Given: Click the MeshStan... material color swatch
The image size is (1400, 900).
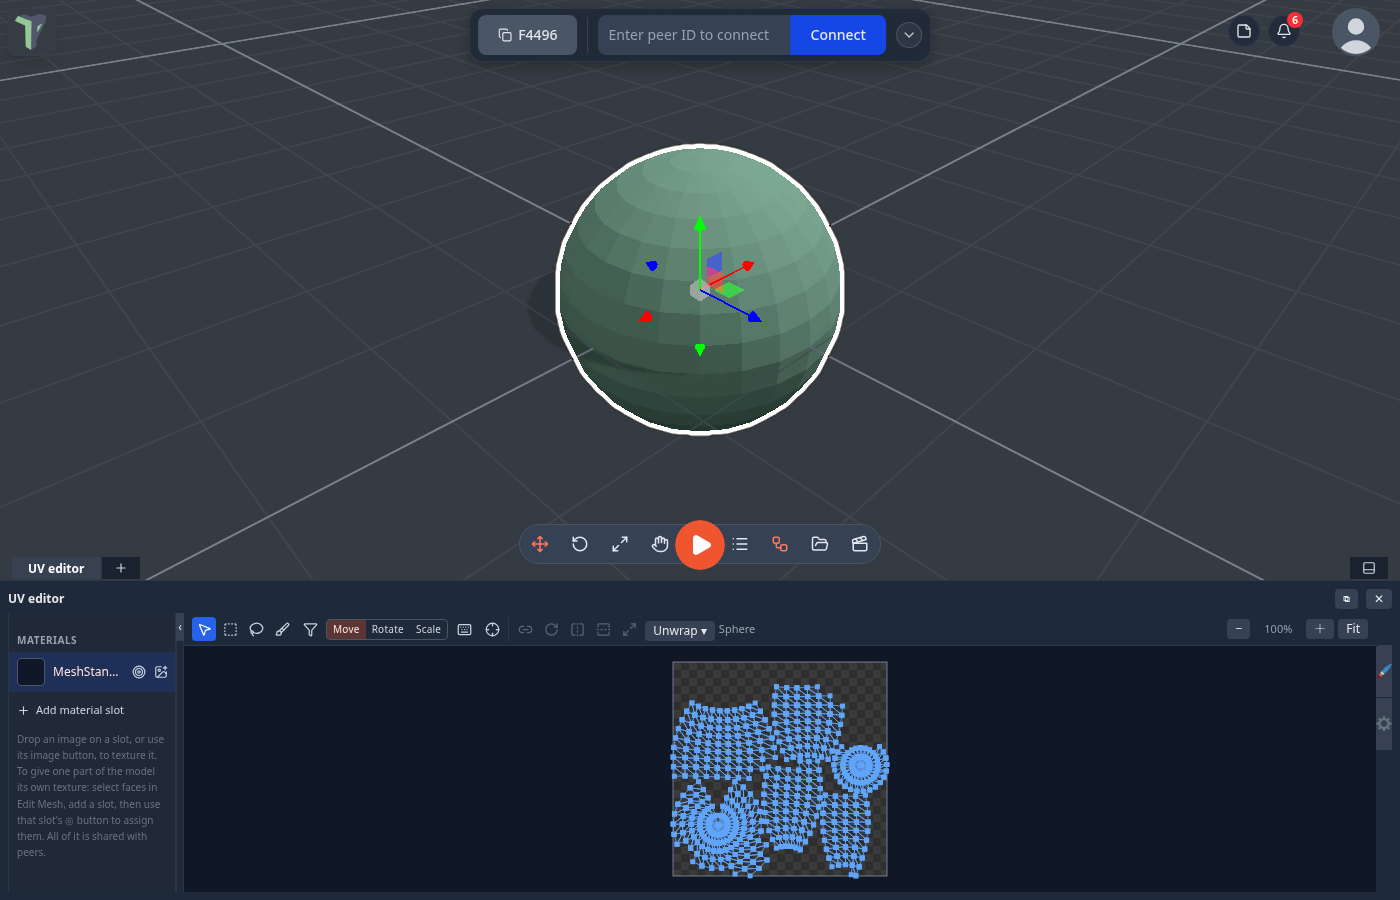Looking at the screenshot, I should [x=31, y=672].
